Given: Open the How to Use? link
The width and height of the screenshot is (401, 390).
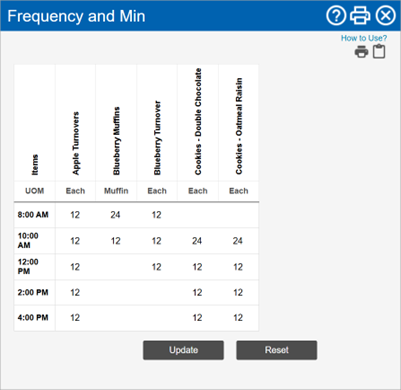Looking at the screenshot, I should coord(364,38).
